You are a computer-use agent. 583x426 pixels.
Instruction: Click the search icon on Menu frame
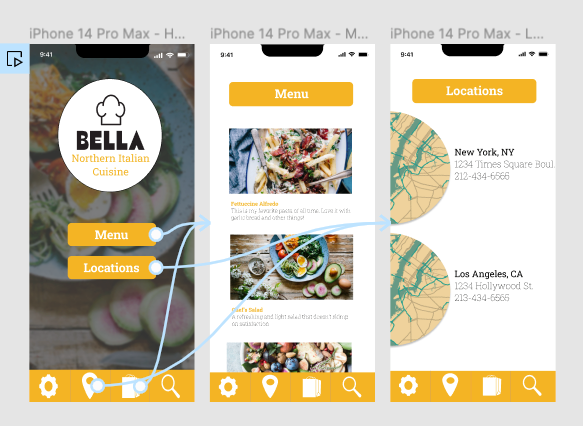352,387
